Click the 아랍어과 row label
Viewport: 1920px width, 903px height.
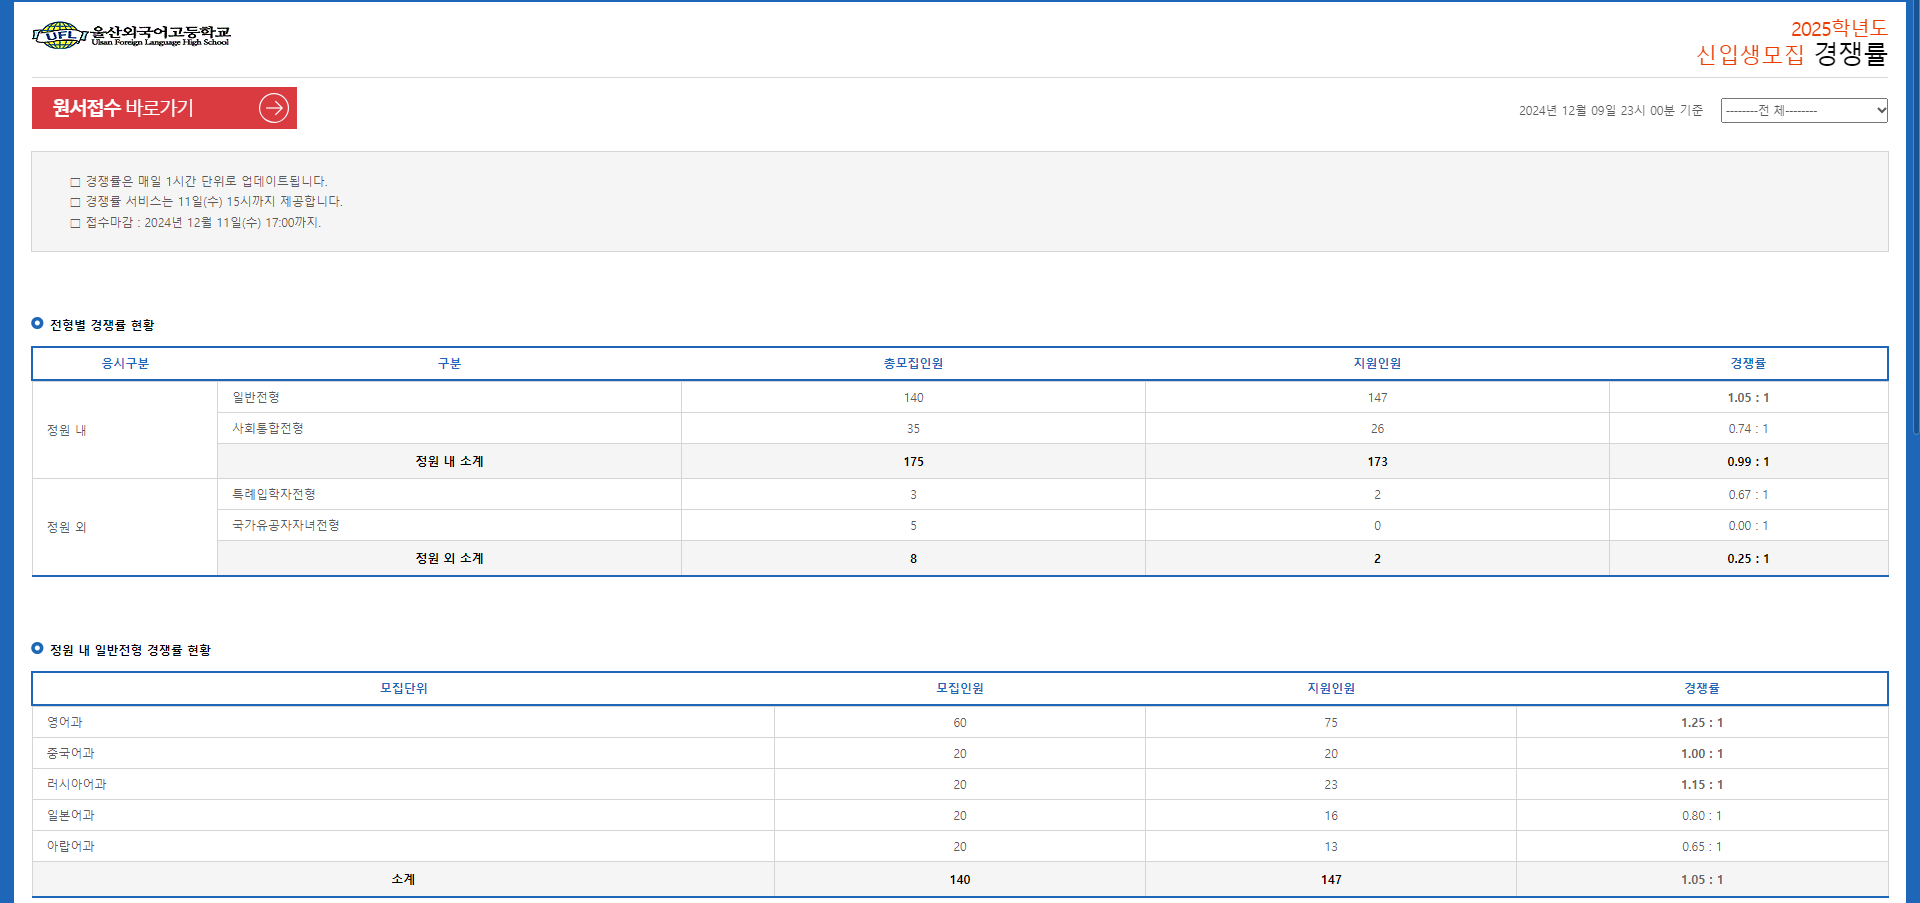(71, 846)
